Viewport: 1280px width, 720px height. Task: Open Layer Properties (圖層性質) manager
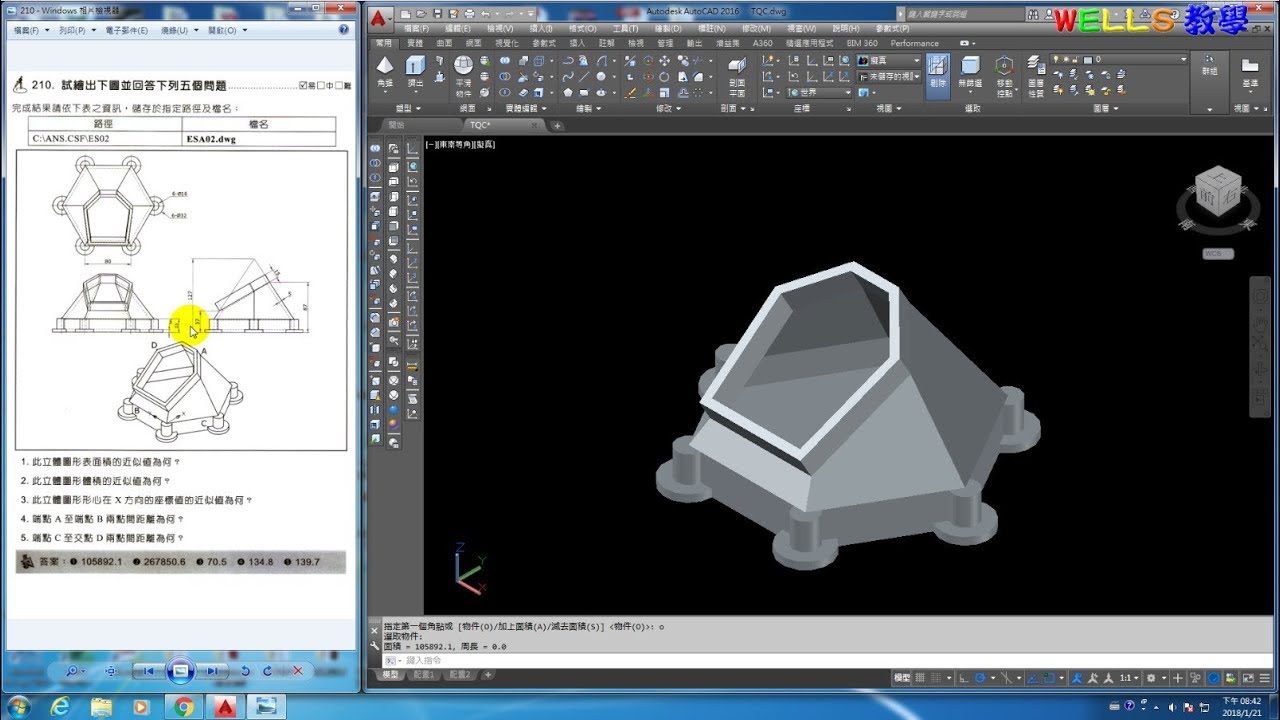1035,75
